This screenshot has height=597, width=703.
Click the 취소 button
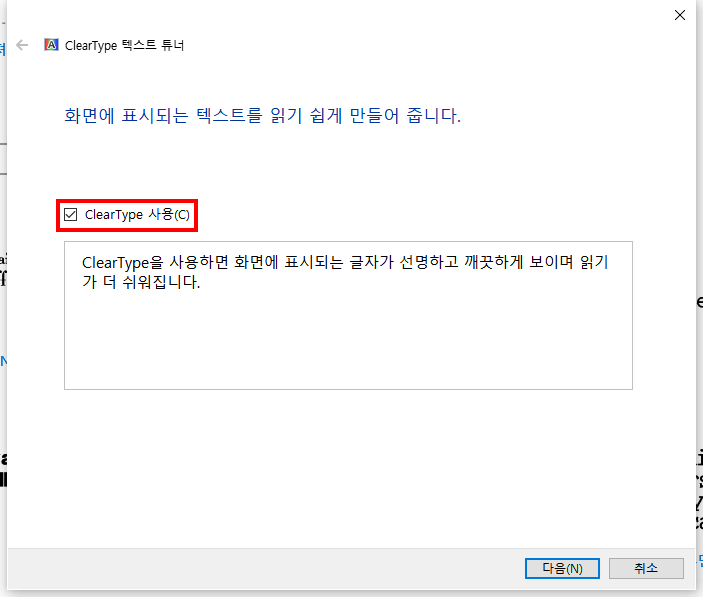coord(646,568)
